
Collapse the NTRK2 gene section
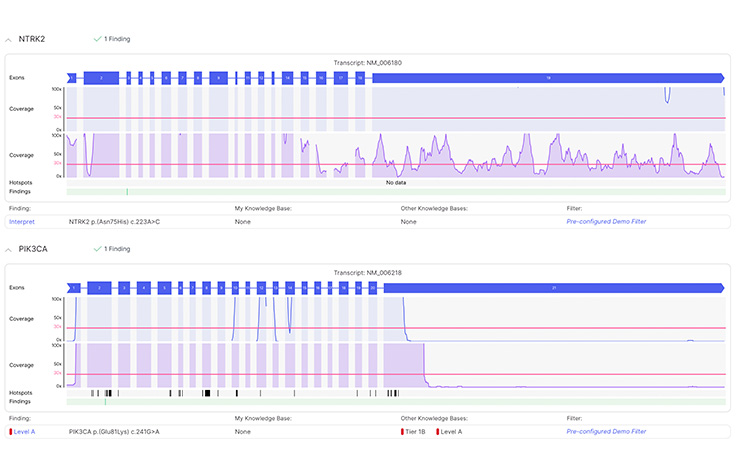click(10, 39)
